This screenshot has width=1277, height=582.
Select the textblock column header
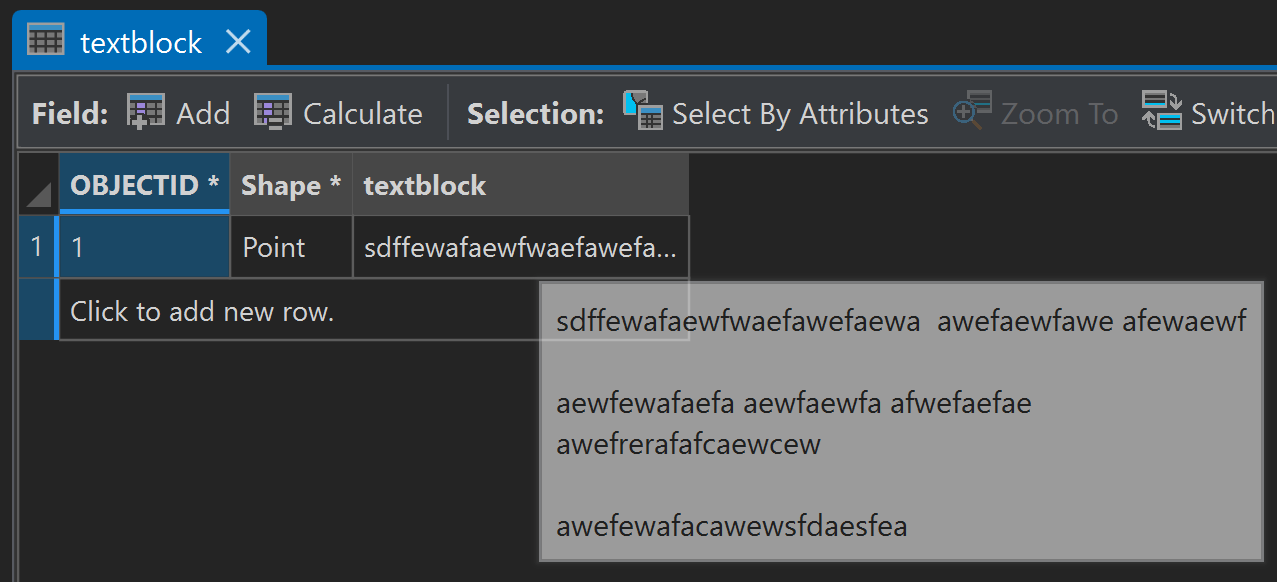pos(424,186)
